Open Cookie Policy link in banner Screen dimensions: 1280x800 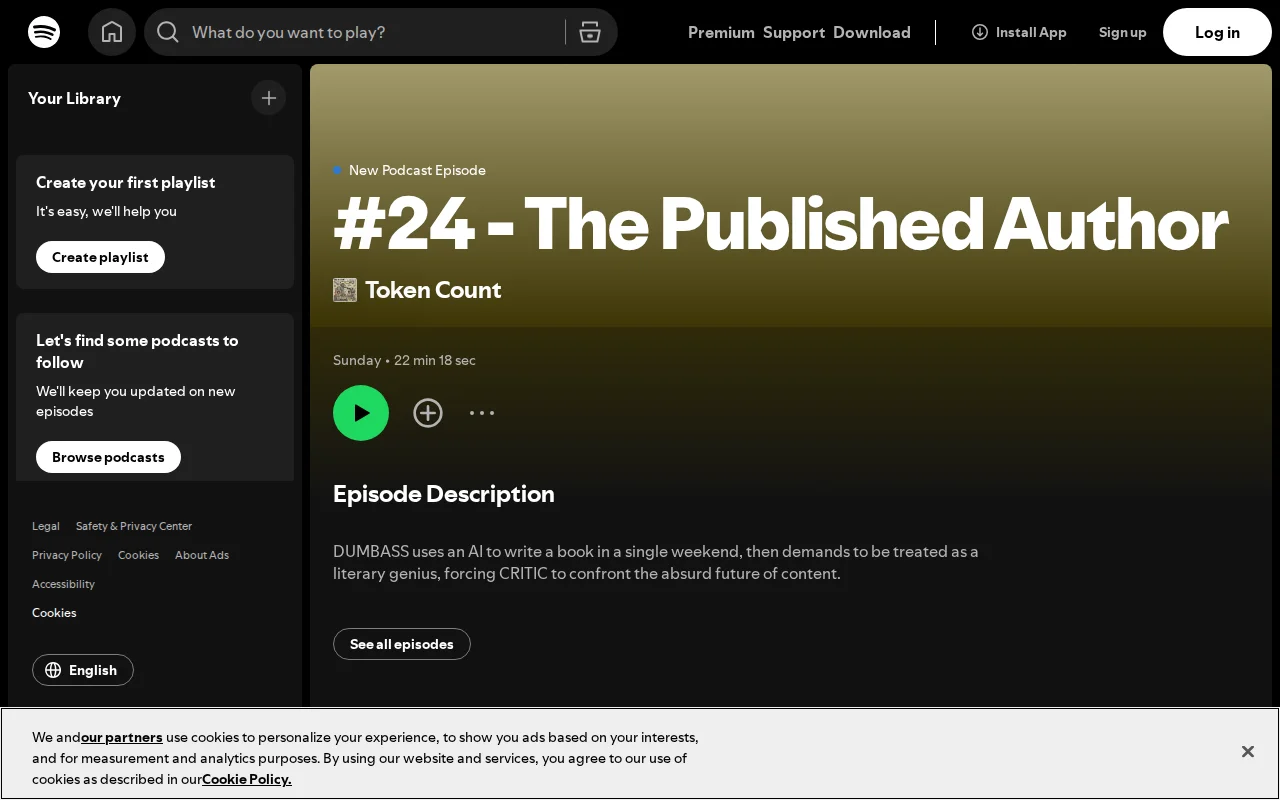click(247, 779)
